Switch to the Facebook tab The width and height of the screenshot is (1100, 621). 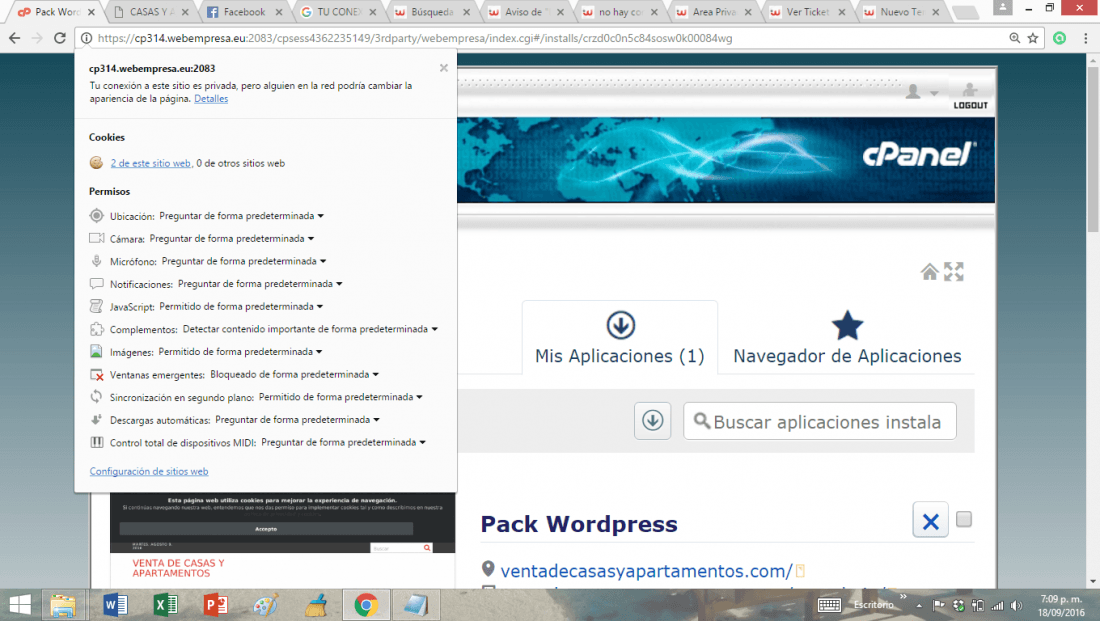tap(244, 12)
